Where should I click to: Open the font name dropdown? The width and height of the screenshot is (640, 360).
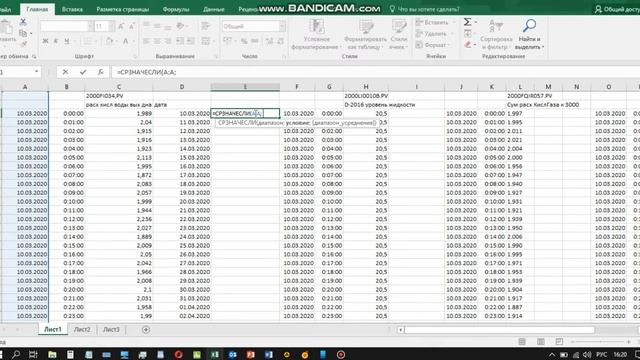91,27
